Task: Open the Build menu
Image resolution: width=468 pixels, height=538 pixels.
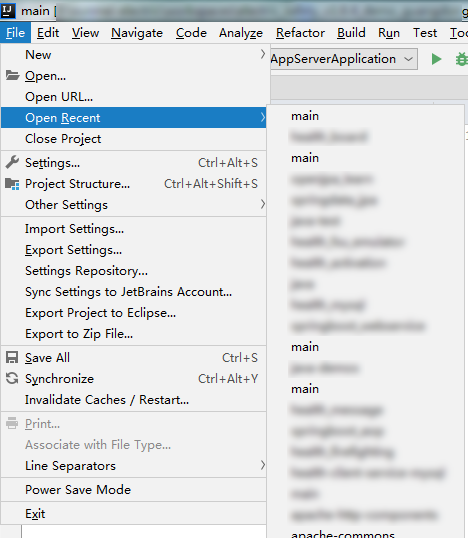Action: 351,33
